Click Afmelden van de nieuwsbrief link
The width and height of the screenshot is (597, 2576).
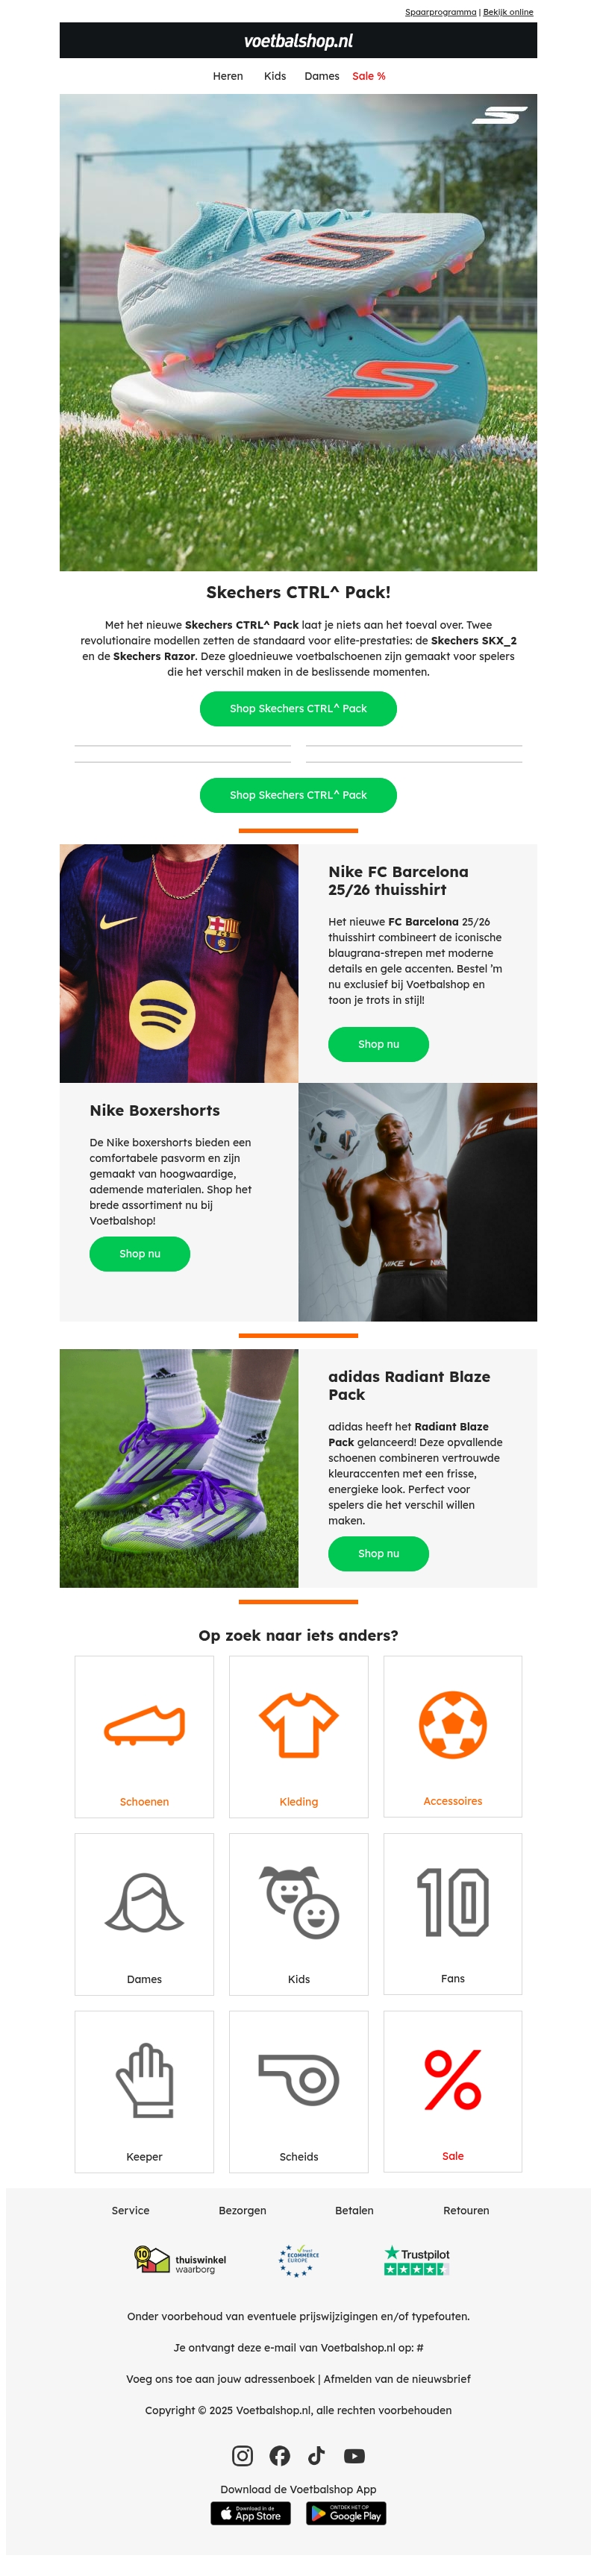(x=397, y=2378)
